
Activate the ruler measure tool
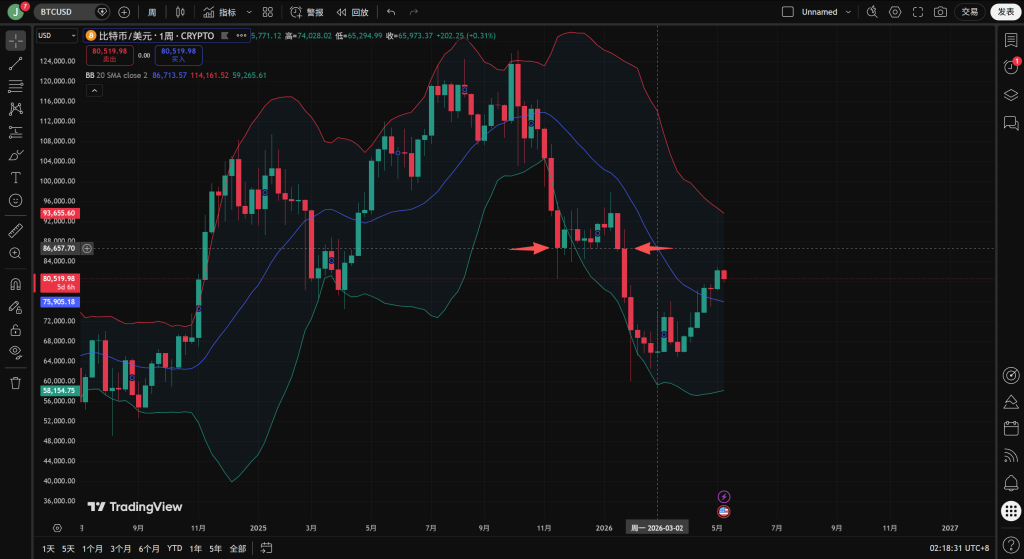16,230
